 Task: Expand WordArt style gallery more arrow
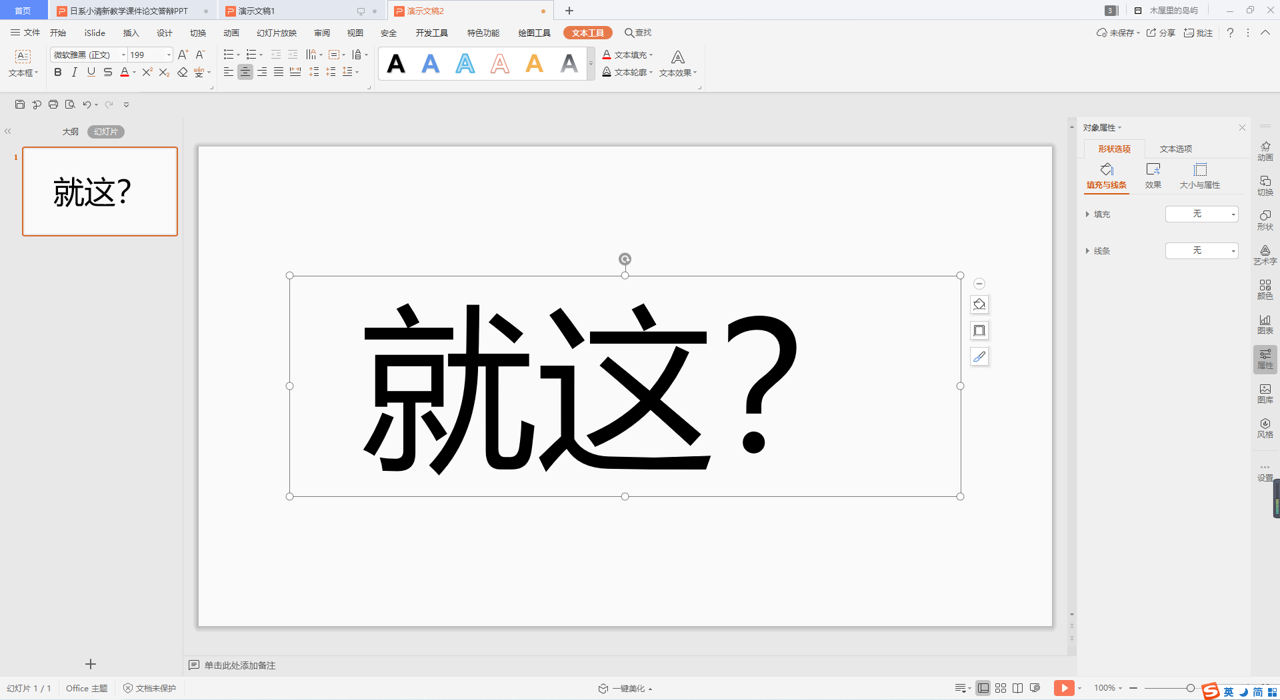590,64
